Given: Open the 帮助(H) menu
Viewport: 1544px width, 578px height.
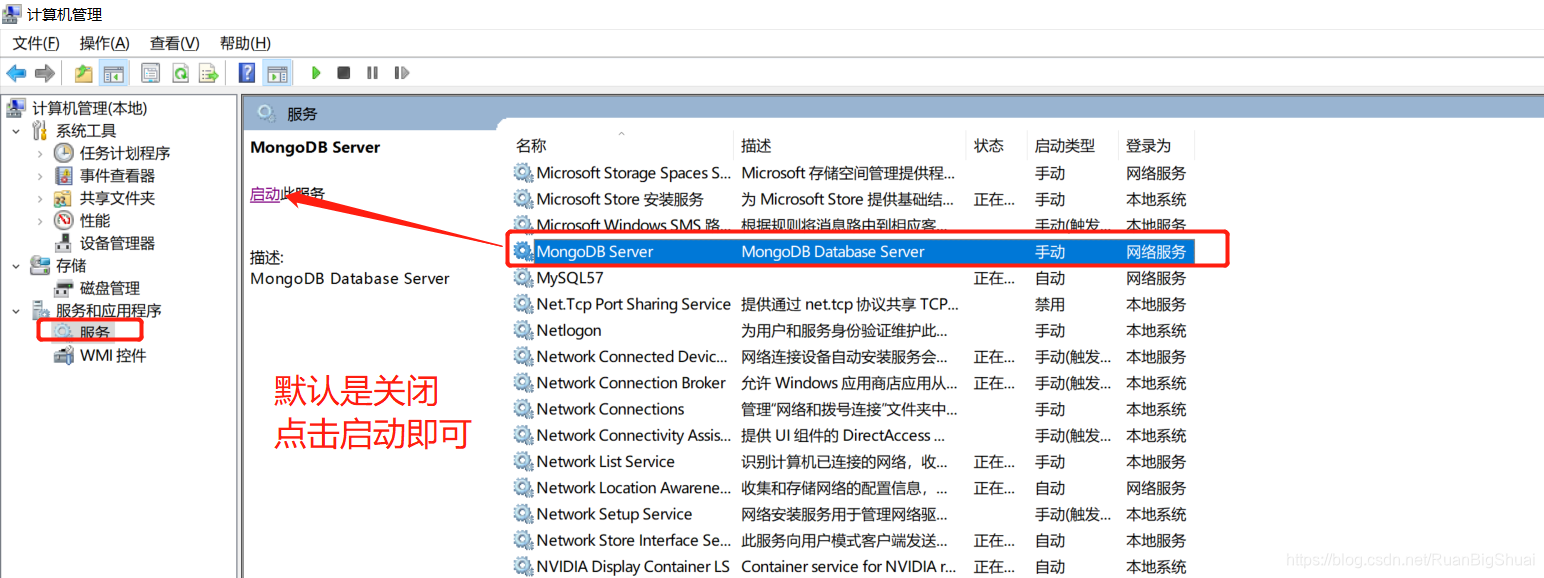Looking at the screenshot, I should pos(245,43).
